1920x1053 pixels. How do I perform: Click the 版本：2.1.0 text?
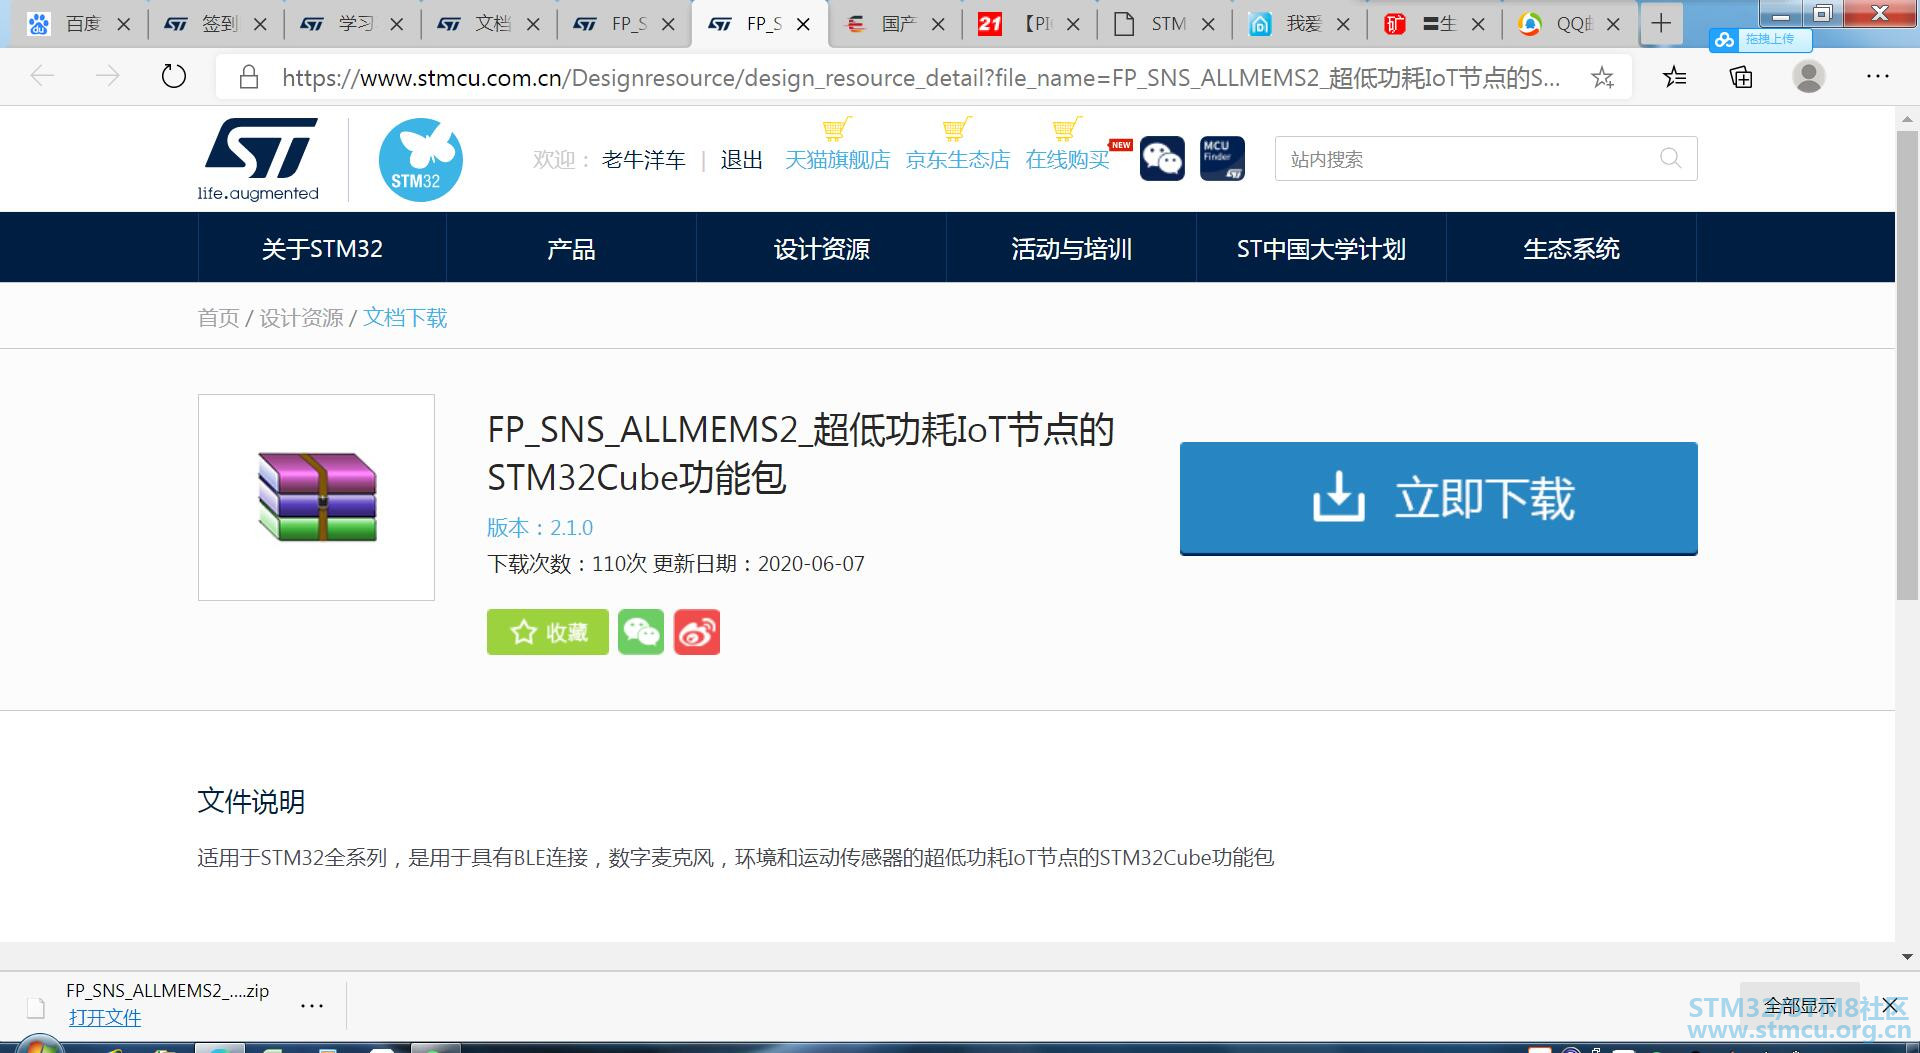540,527
